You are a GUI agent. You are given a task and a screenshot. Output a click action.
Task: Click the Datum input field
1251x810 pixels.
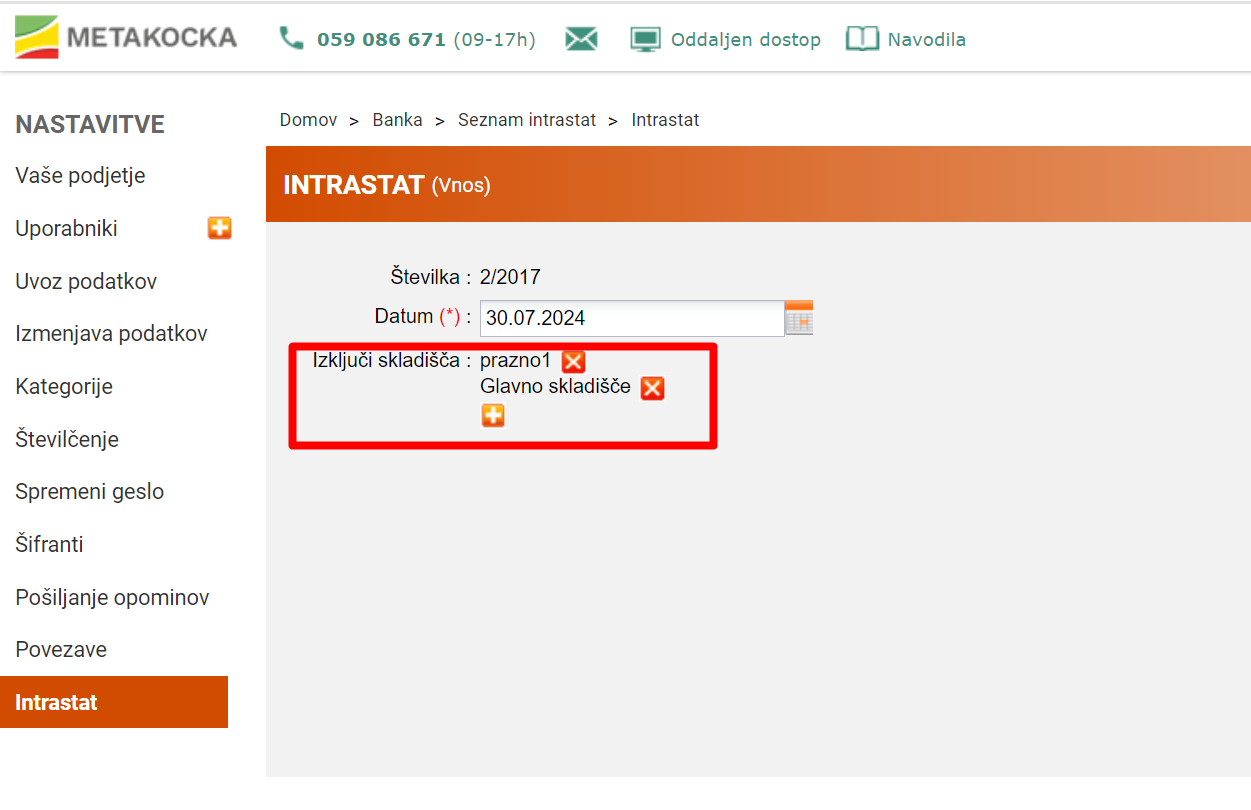[x=631, y=318]
